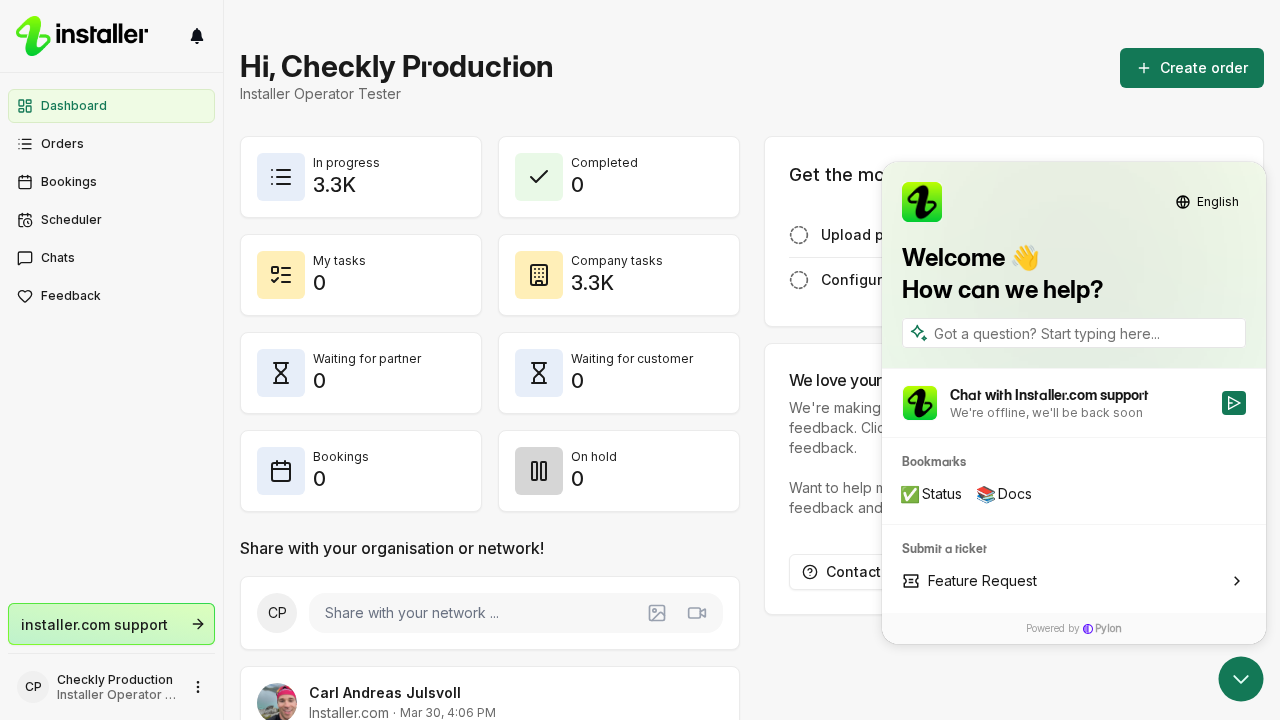Toggle the Configure step circle
This screenshot has height=720, width=1280.
click(x=799, y=280)
